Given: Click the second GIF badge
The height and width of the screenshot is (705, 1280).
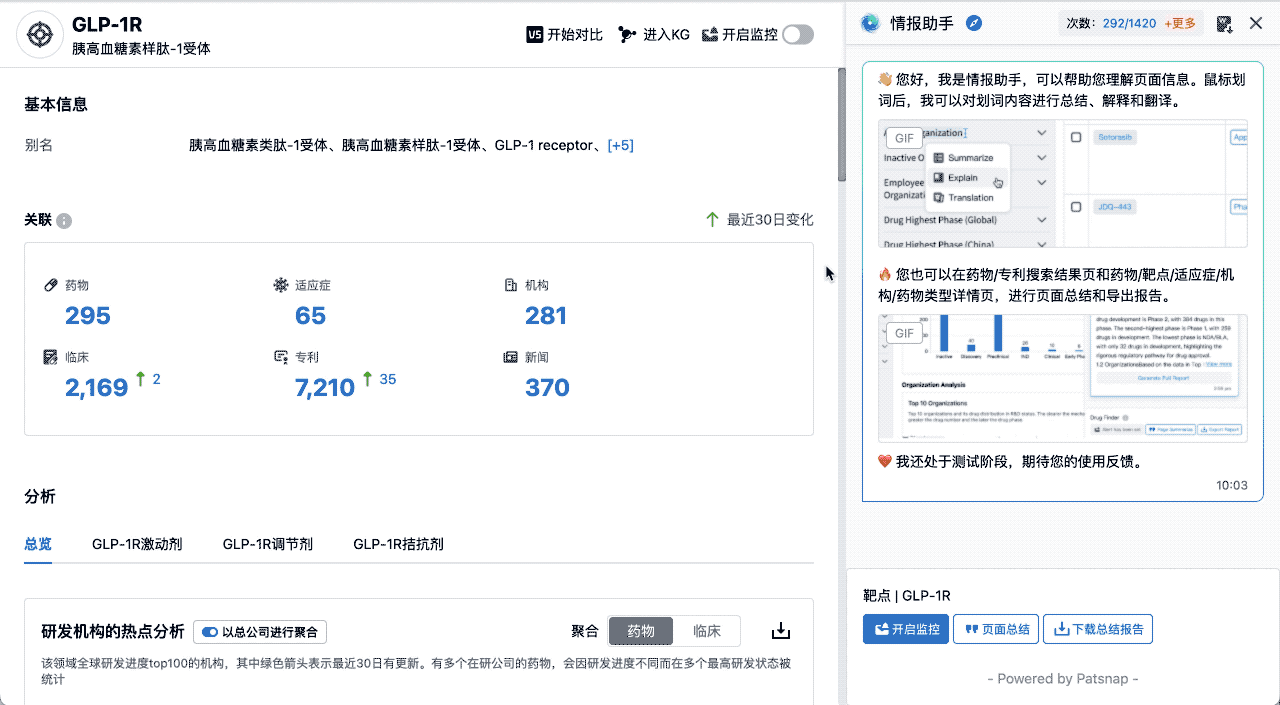Looking at the screenshot, I should [905, 333].
